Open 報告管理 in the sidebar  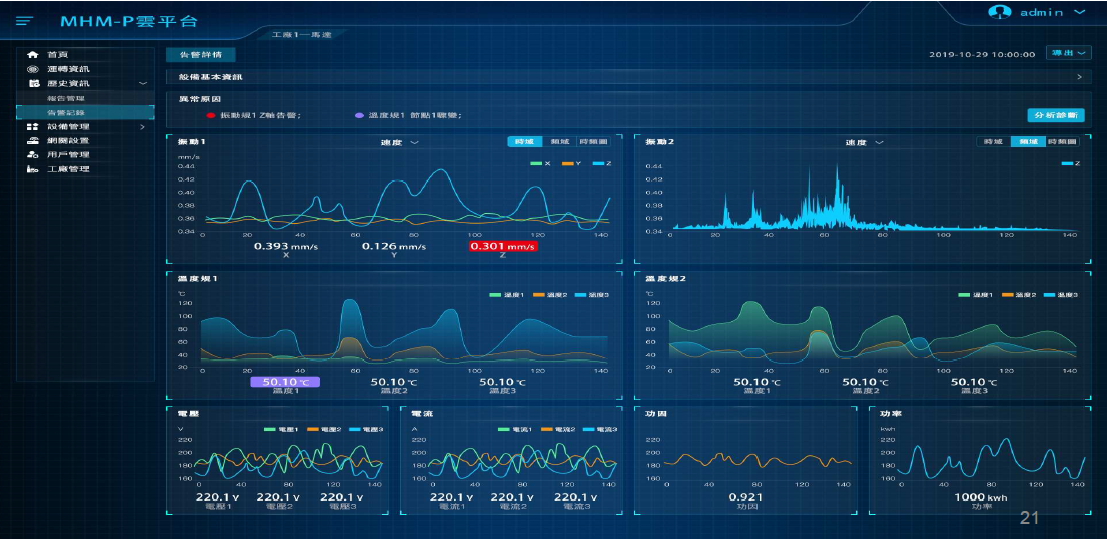click(x=66, y=98)
